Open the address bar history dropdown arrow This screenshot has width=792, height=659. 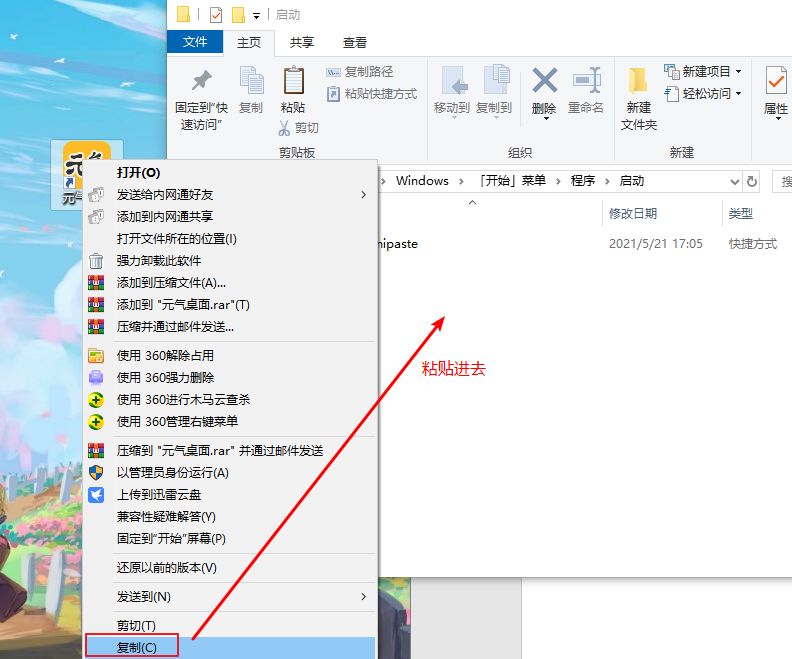735,181
